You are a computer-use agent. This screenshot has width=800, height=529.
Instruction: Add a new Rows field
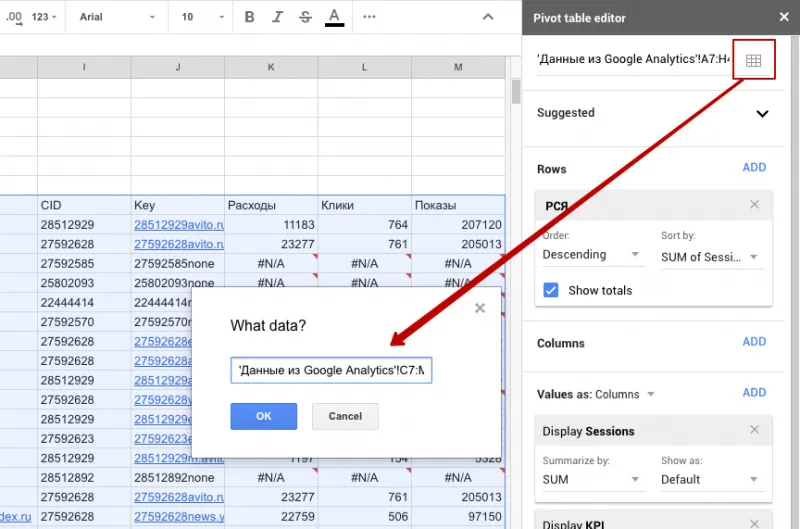click(754, 167)
